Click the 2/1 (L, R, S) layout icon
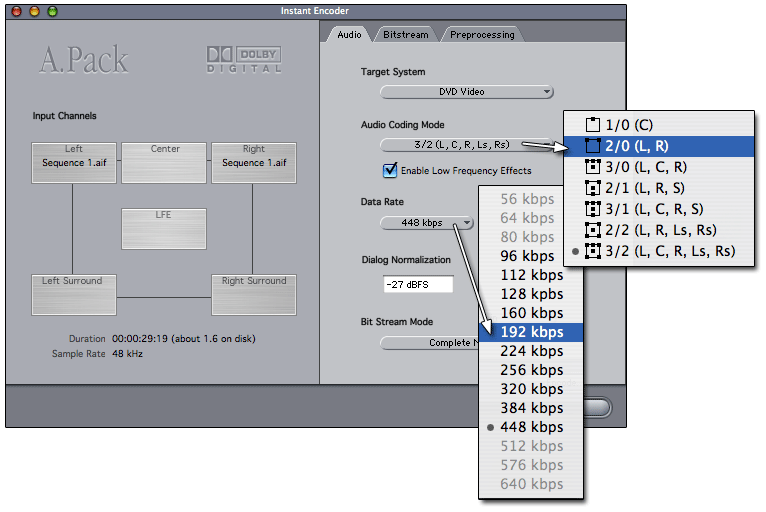 coord(593,188)
